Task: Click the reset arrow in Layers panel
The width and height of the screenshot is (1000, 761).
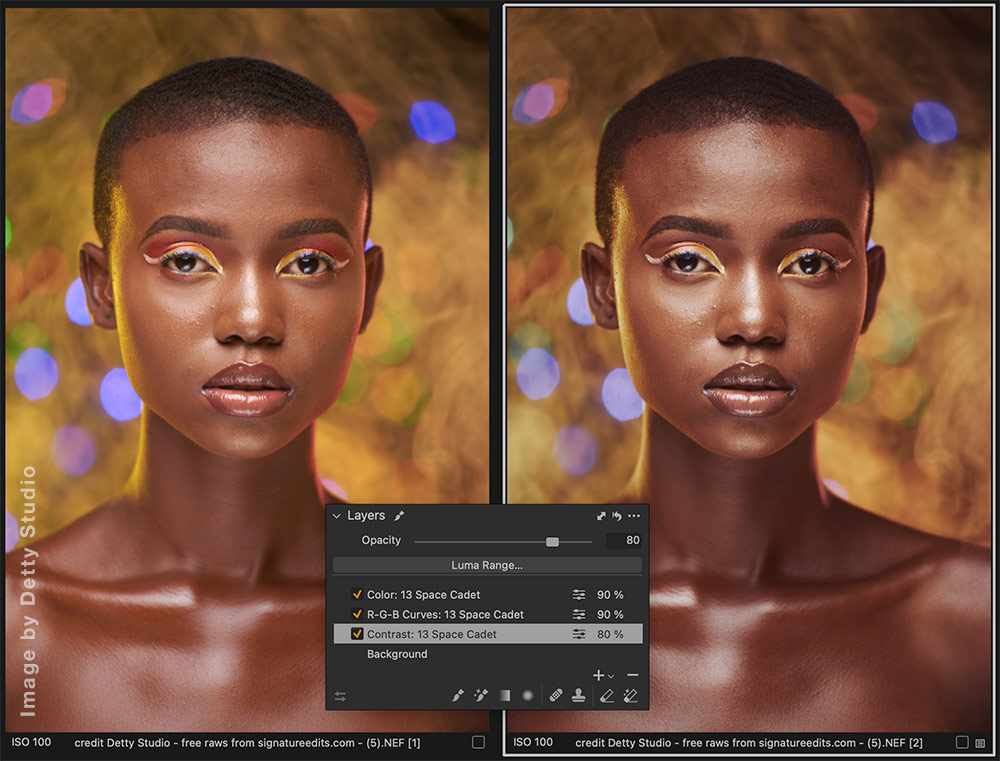Action: pyautogui.click(x=617, y=516)
